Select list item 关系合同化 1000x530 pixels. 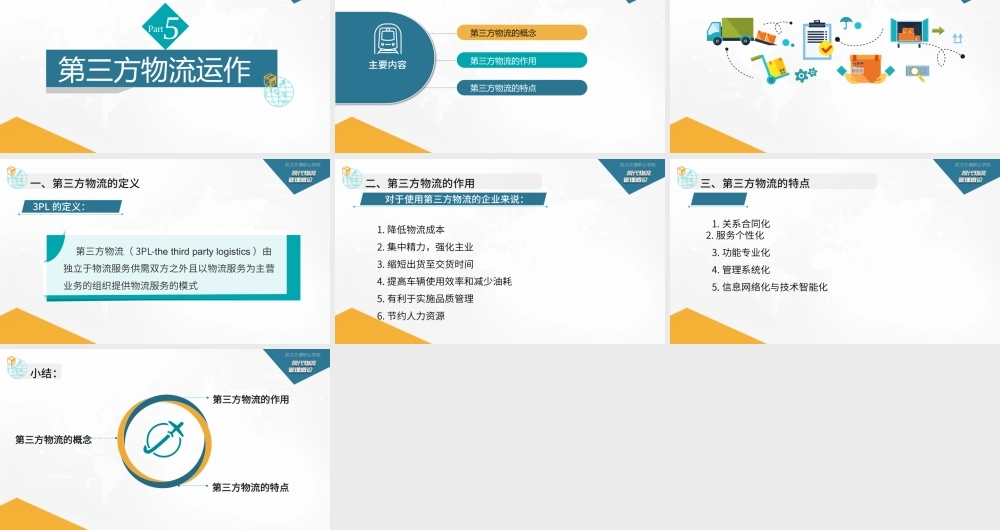click(x=740, y=223)
